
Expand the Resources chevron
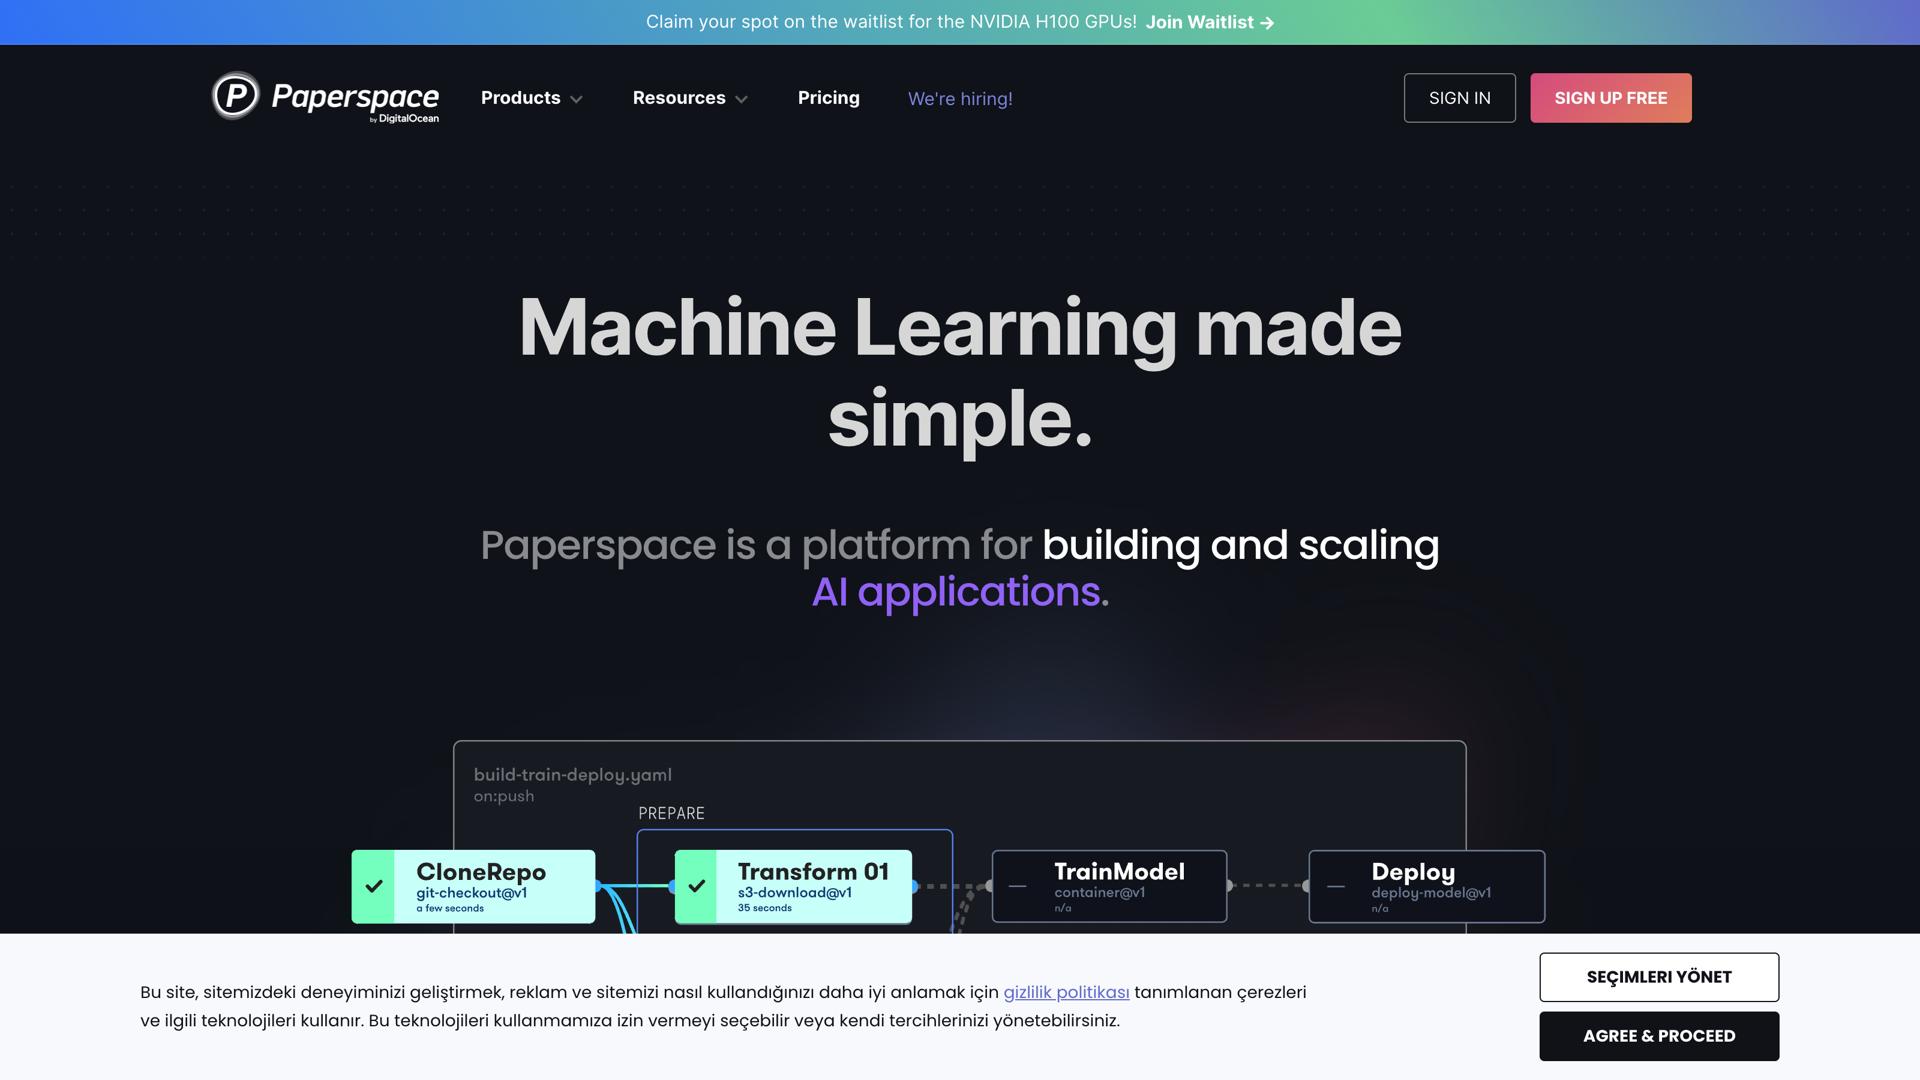741,99
